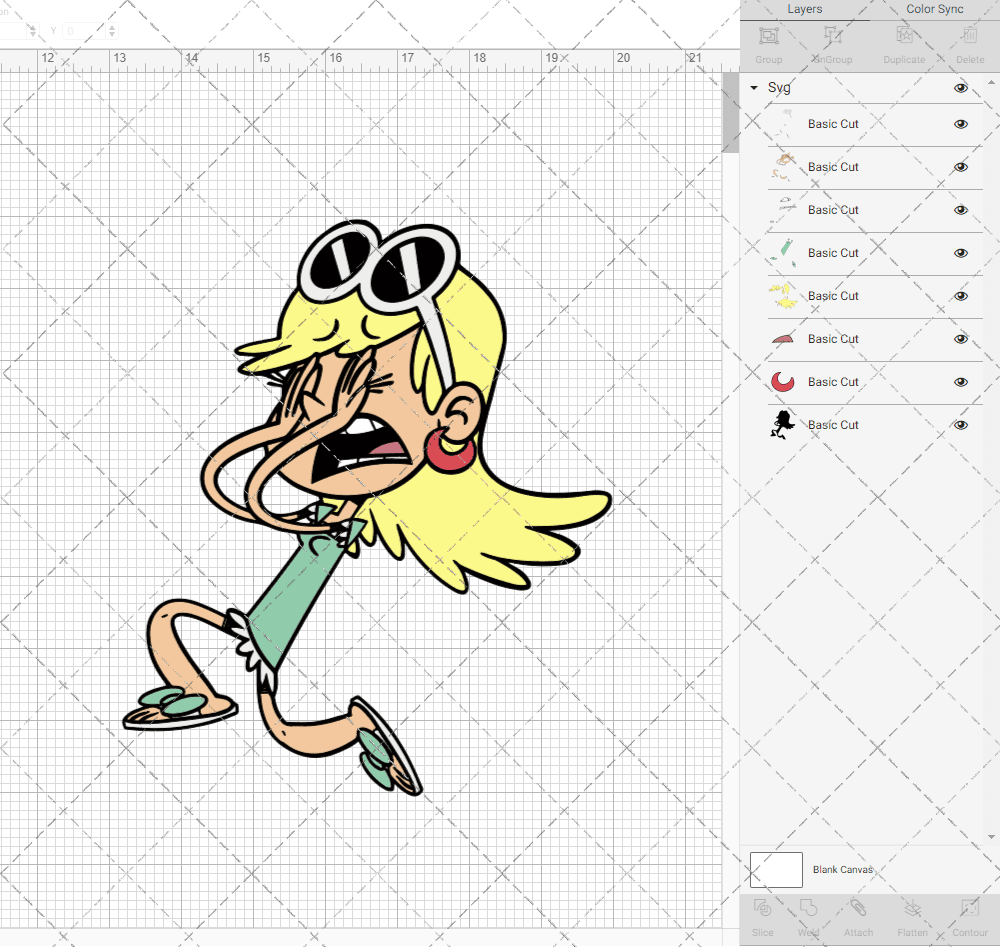Switch to the Layers tab
This screenshot has height=947, width=1000.
click(x=804, y=10)
